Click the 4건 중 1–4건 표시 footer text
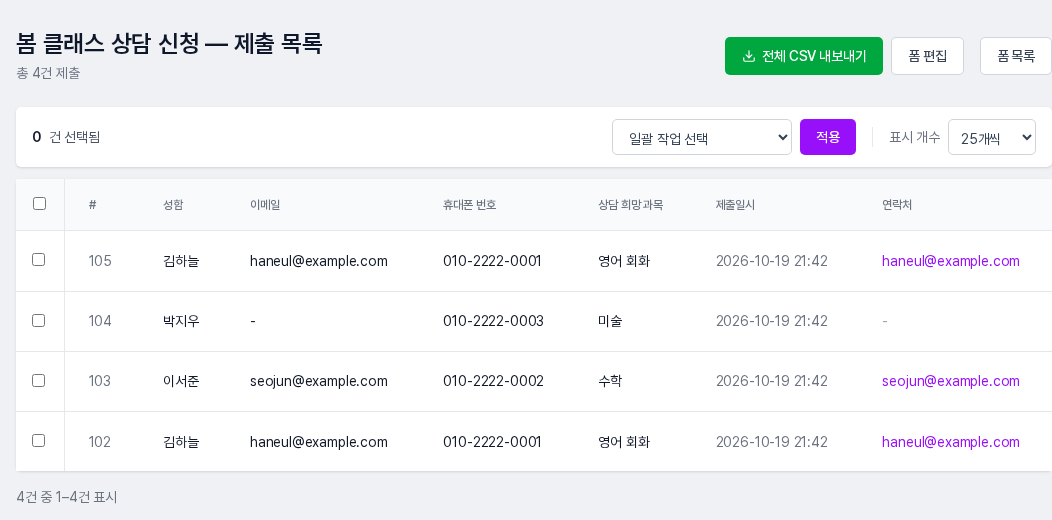1052x520 pixels. (x=67, y=497)
